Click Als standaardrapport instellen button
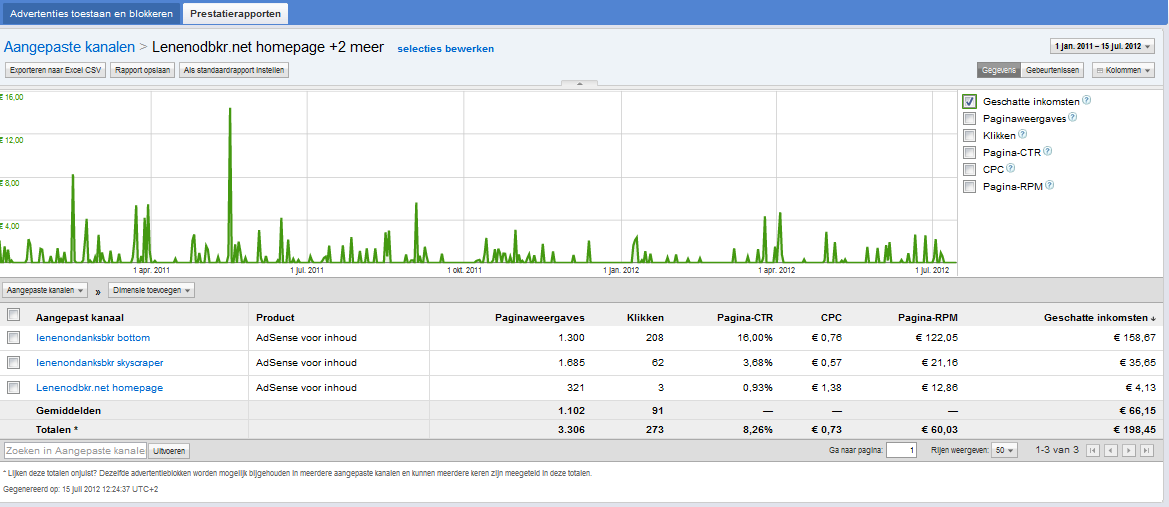The height and width of the screenshot is (507, 1169). [x=234, y=70]
